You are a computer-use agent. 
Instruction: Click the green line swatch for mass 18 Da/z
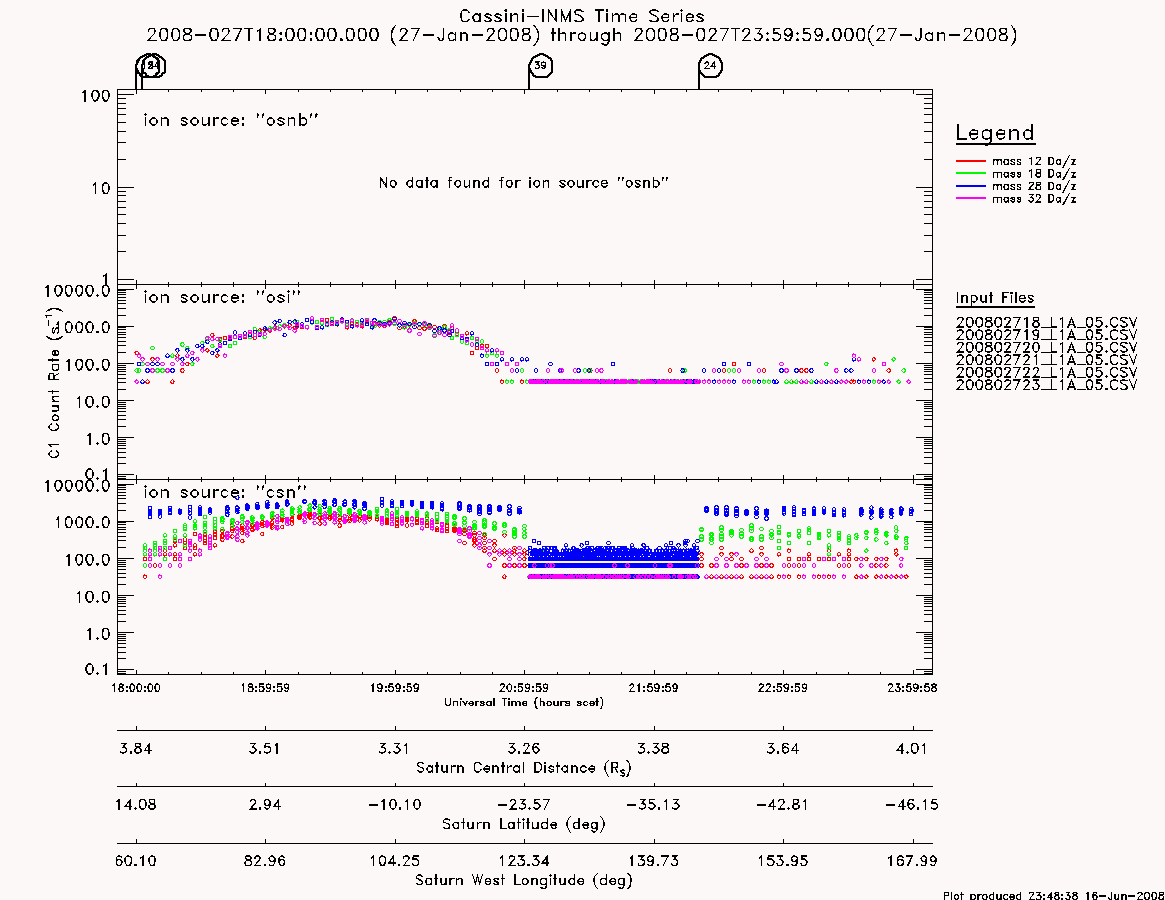point(970,174)
